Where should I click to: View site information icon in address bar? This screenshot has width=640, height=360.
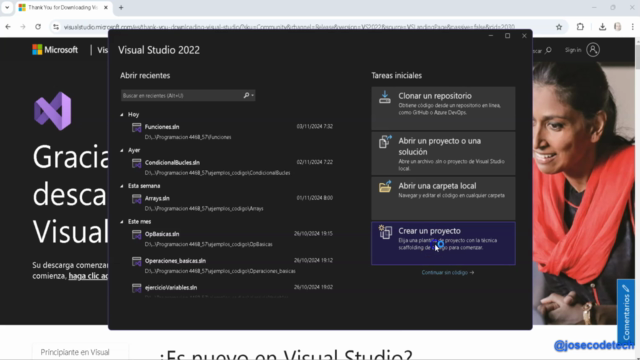[56, 27]
